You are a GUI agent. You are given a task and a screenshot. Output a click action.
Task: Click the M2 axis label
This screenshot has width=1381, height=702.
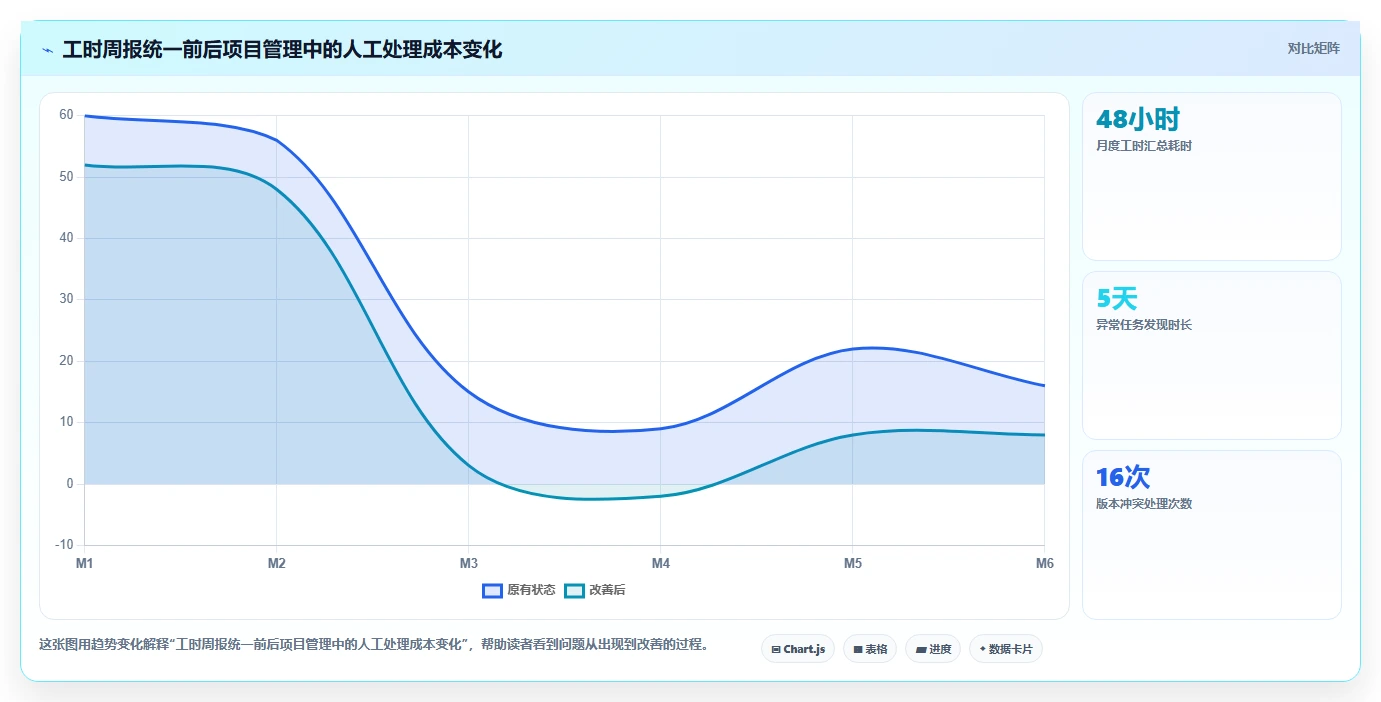point(277,564)
